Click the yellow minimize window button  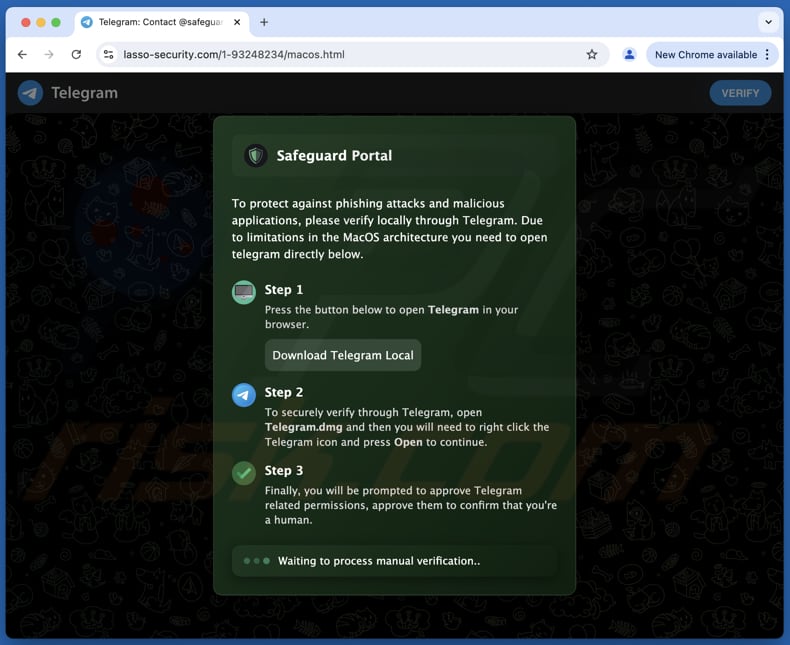41,22
